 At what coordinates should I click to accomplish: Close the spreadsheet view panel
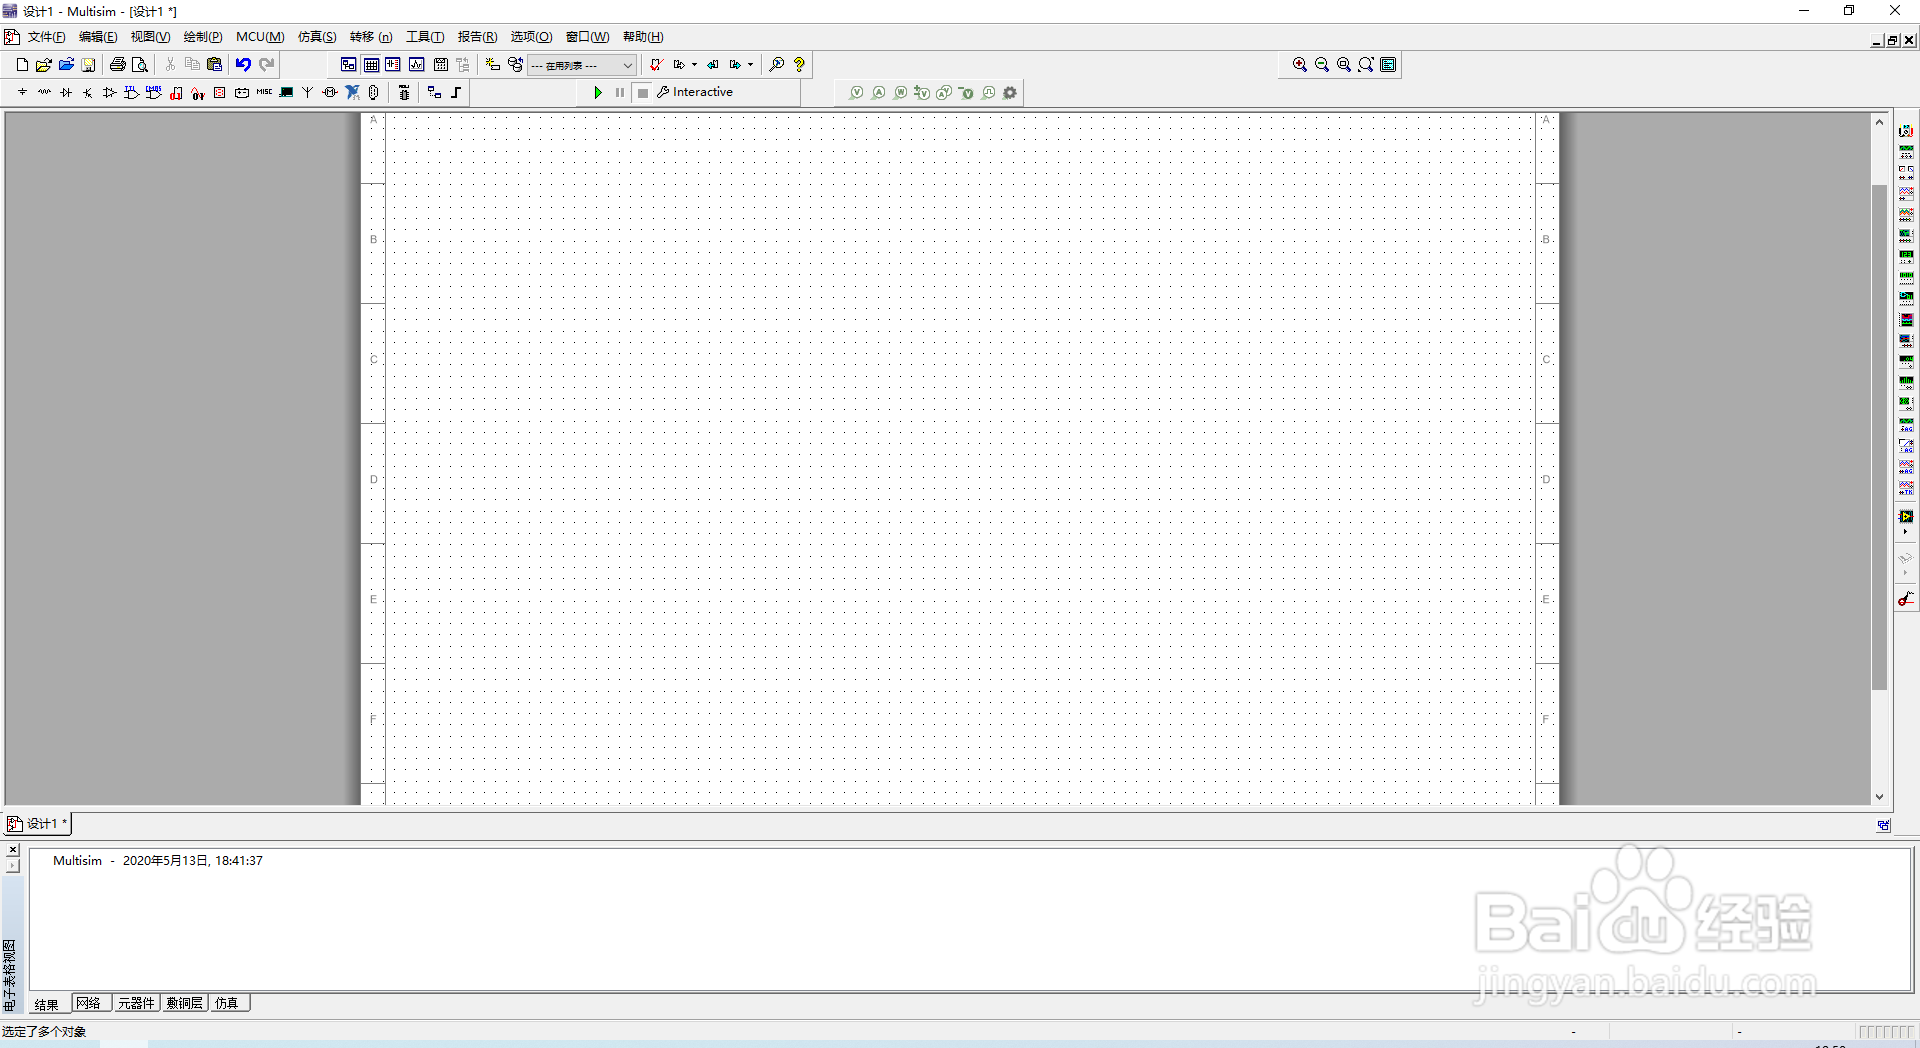[x=13, y=850]
